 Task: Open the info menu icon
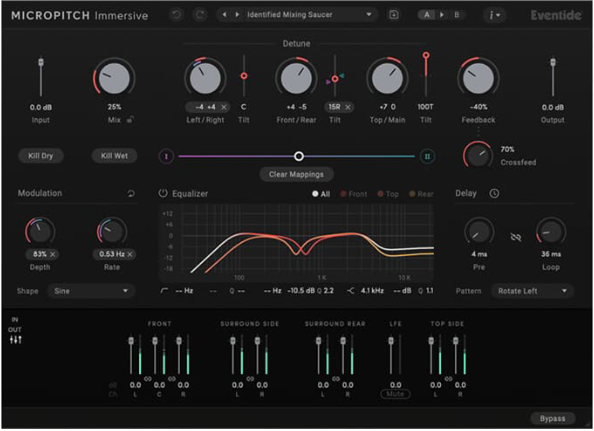(x=494, y=15)
